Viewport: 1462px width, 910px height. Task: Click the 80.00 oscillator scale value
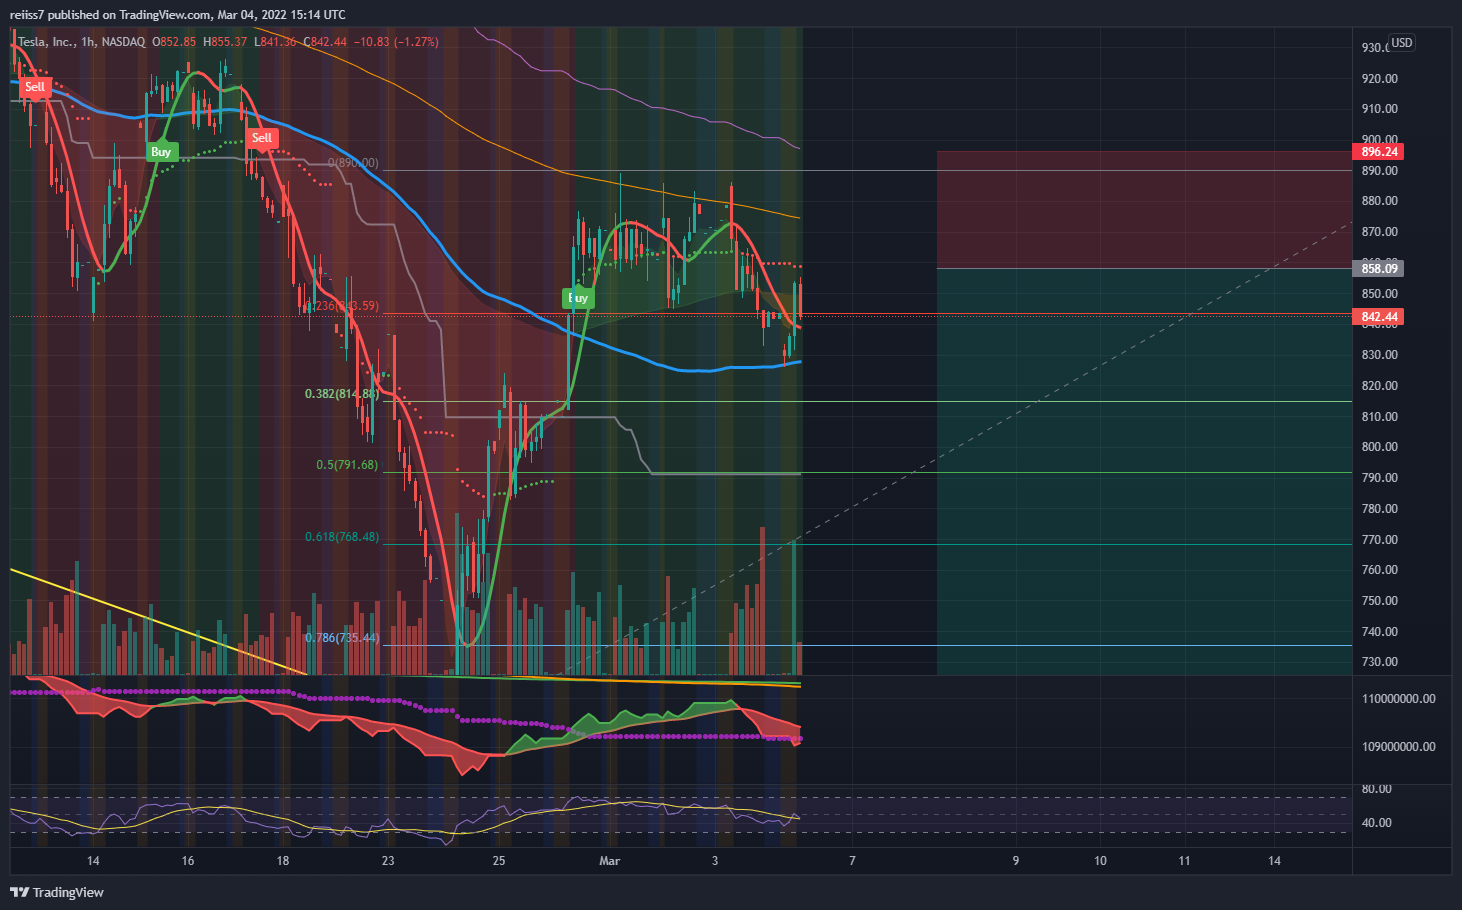click(1377, 789)
